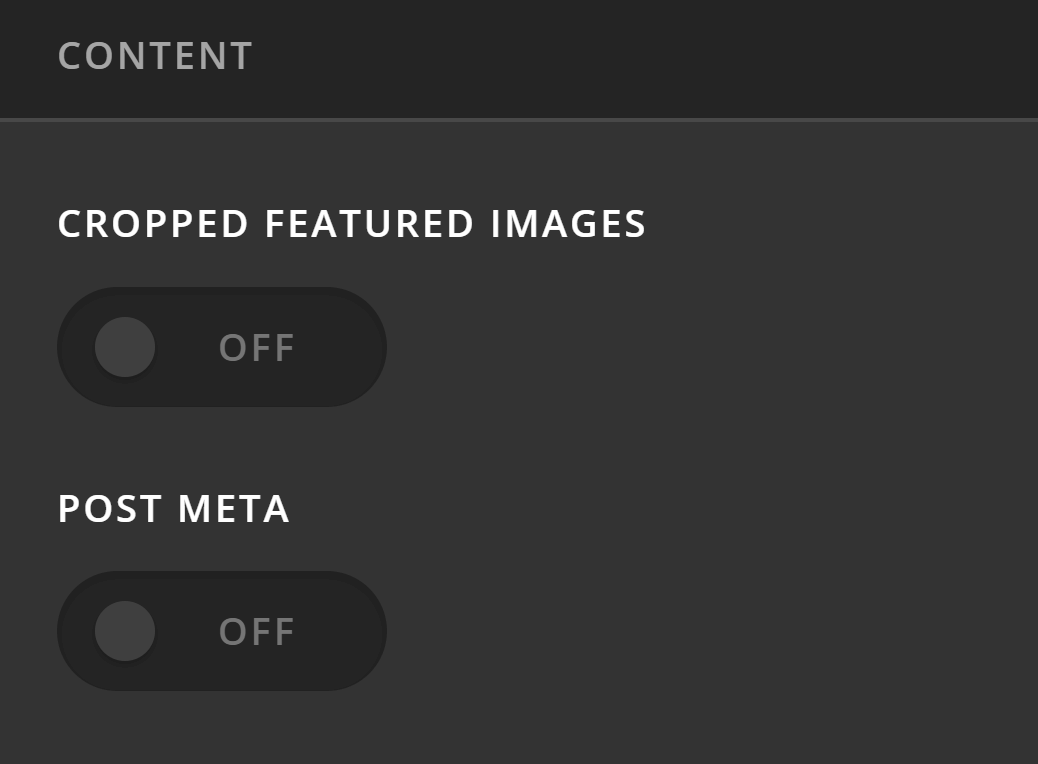1038x764 pixels.
Task: Click the POST META heading text
Action: point(173,508)
